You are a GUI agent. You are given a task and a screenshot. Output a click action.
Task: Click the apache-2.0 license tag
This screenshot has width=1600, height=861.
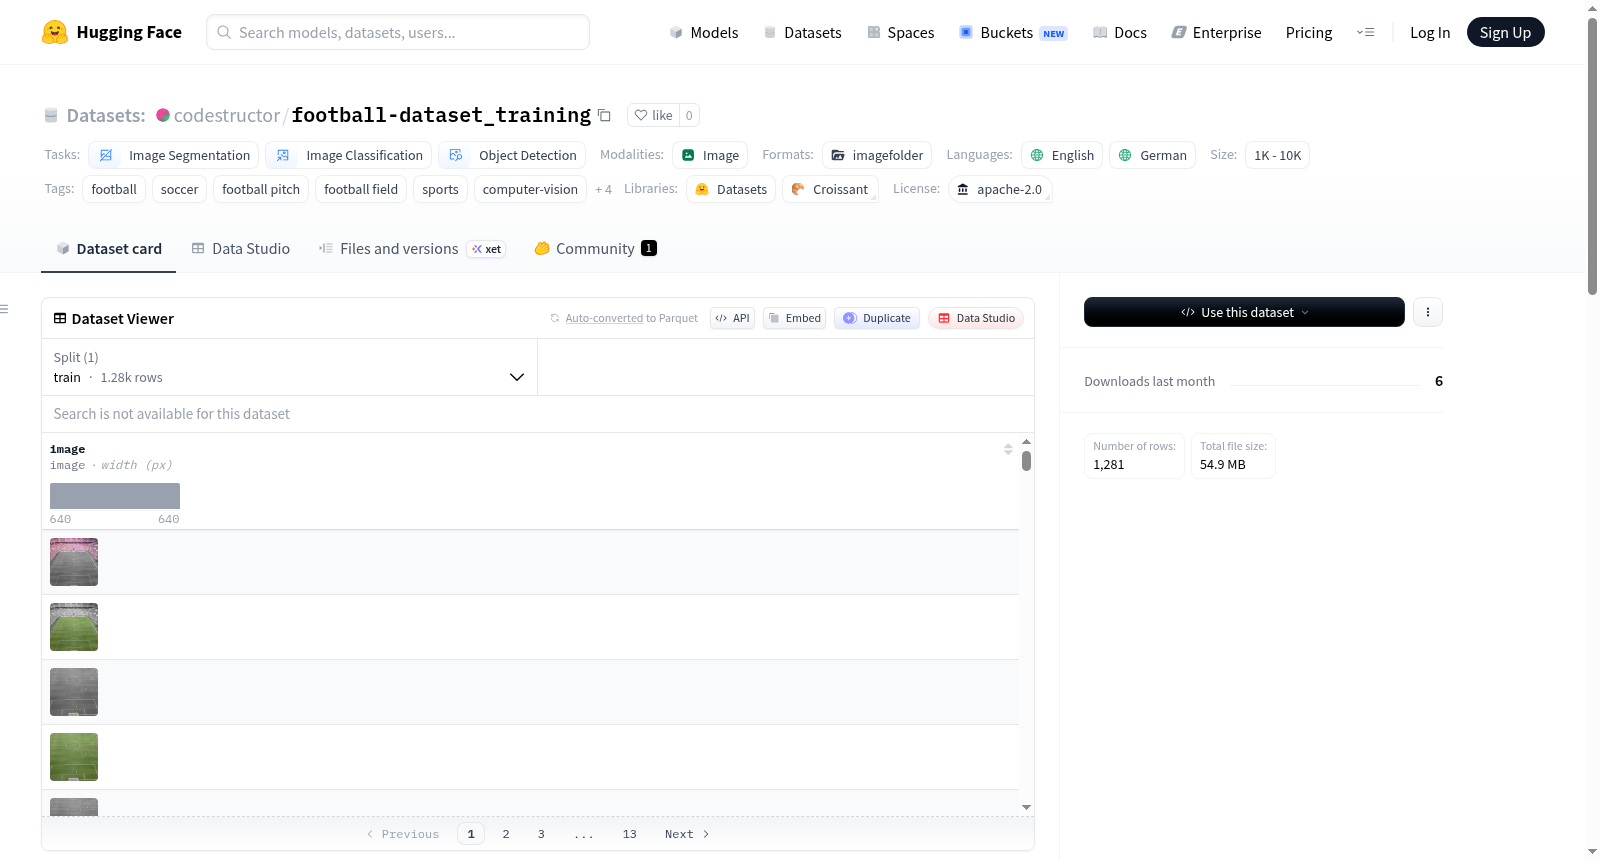point(999,189)
